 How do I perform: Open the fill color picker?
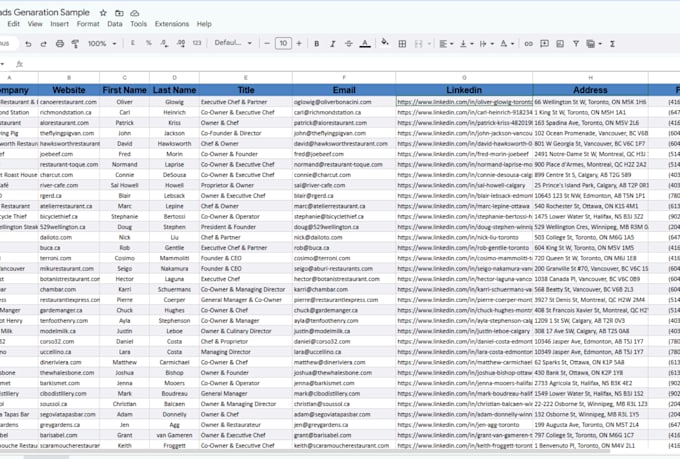click(385, 43)
